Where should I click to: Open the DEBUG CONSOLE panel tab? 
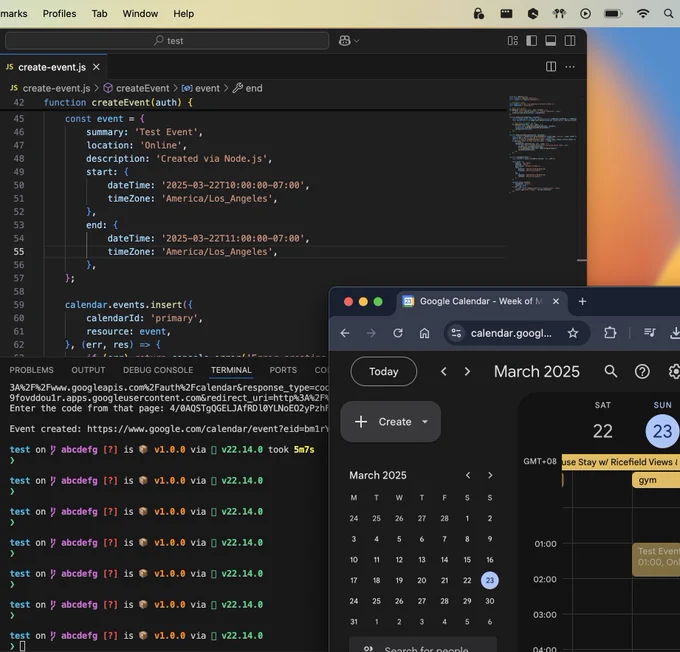click(158, 370)
